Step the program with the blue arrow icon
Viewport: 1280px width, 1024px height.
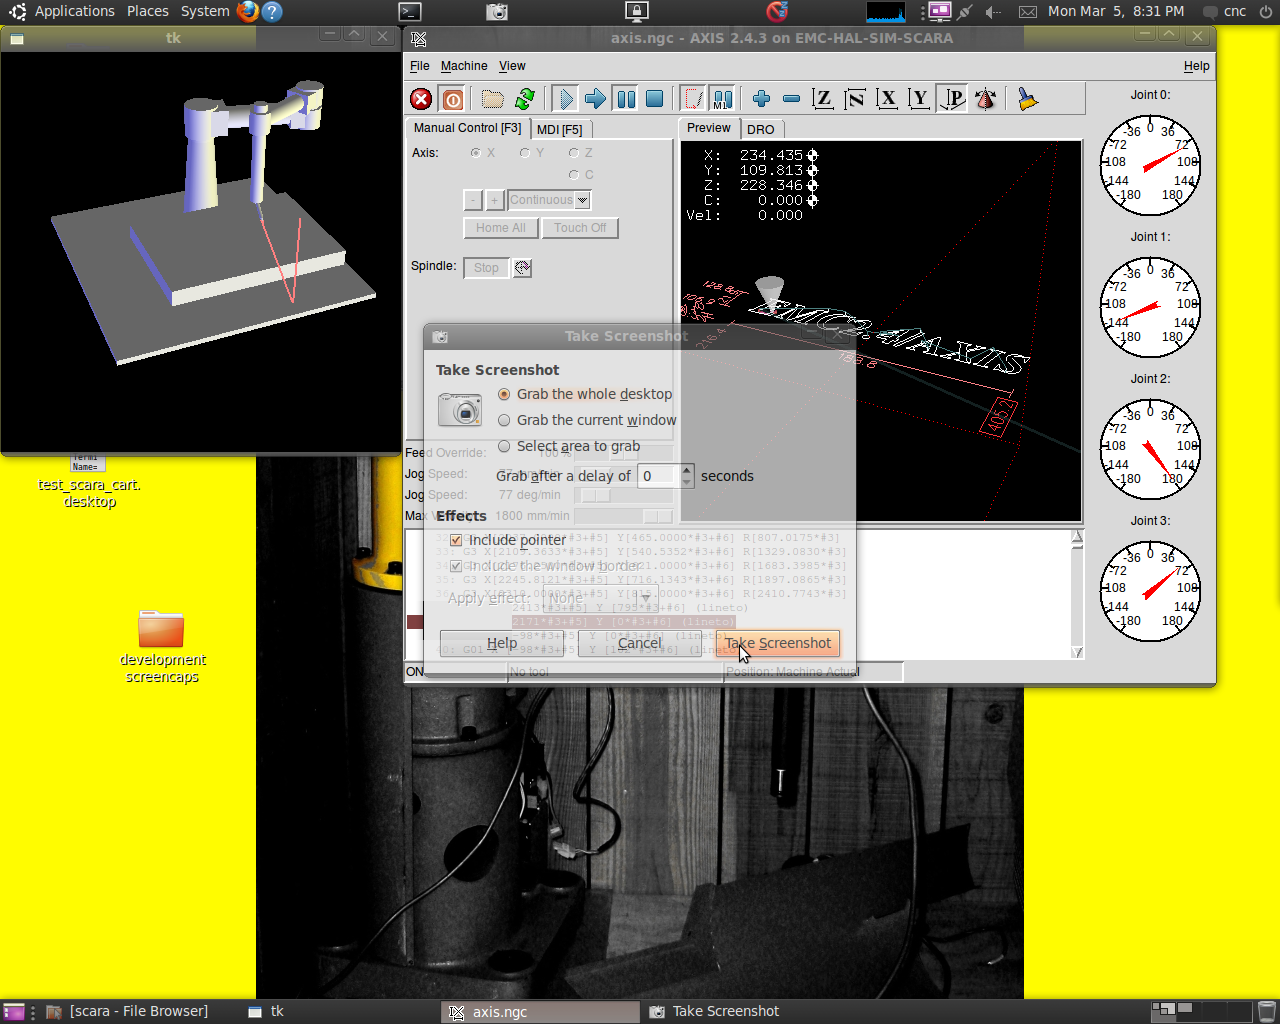tap(595, 99)
